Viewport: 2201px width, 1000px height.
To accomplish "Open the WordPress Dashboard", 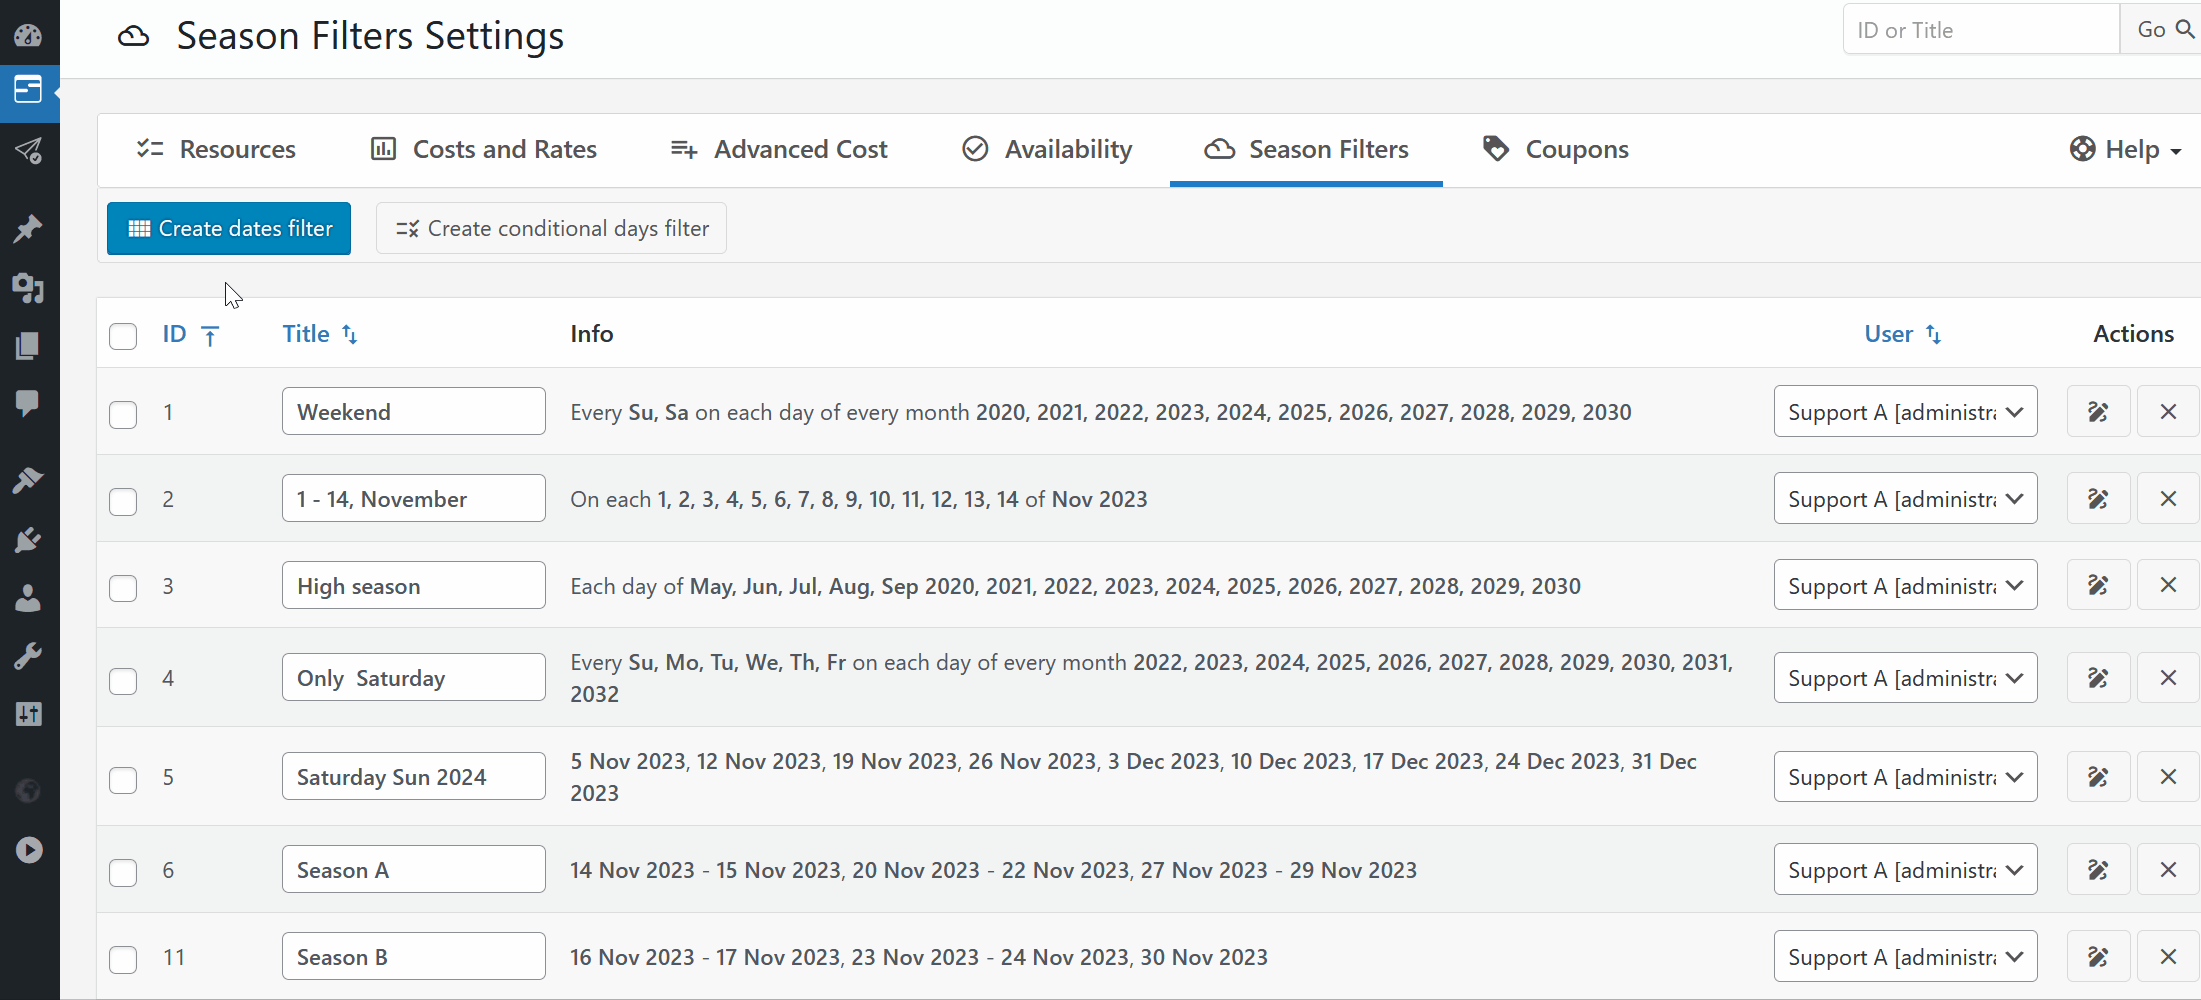I will click(28, 35).
